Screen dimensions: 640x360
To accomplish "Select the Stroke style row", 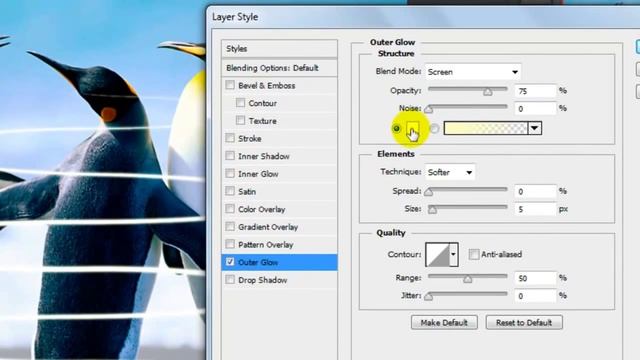I will click(x=279, y=138).
